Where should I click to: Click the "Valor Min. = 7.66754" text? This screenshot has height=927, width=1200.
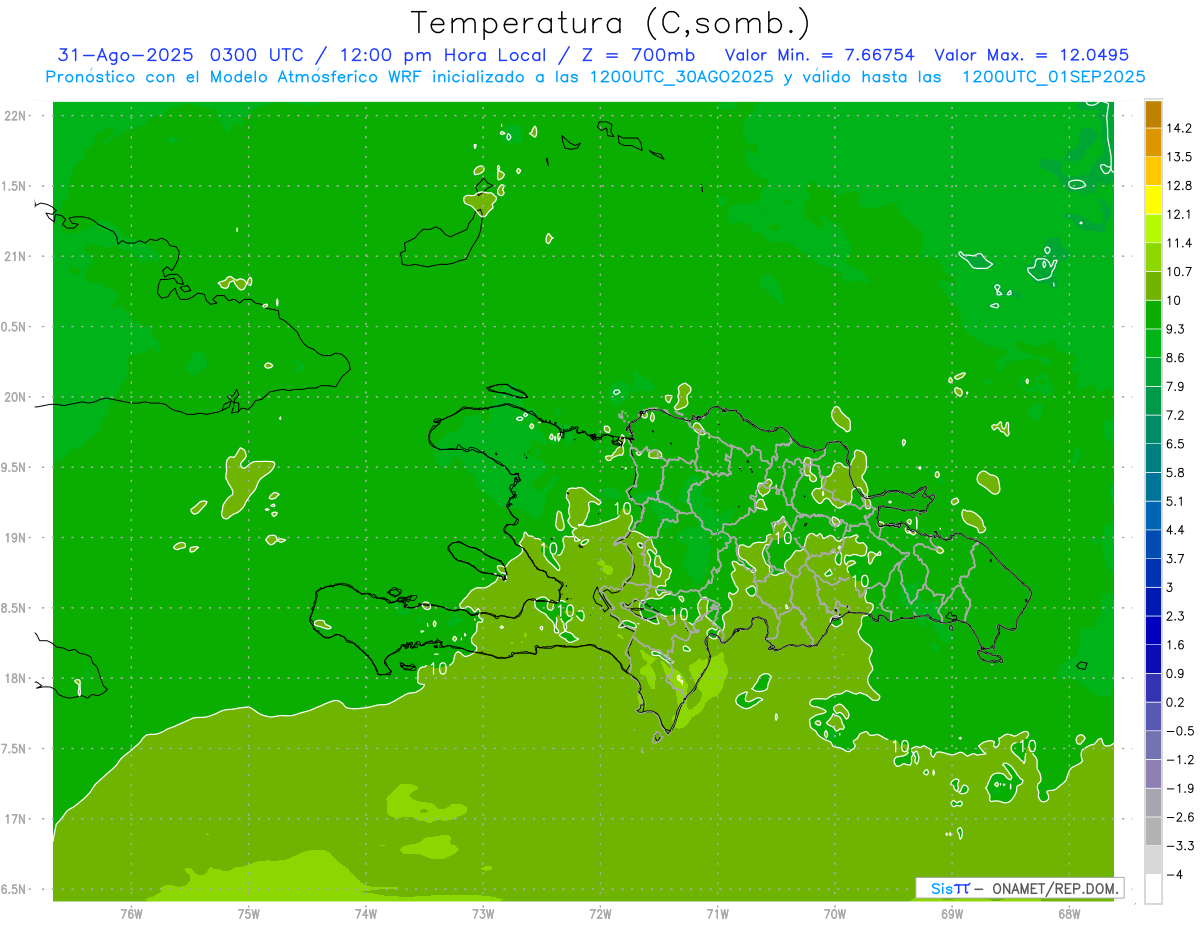click(820, 55)
